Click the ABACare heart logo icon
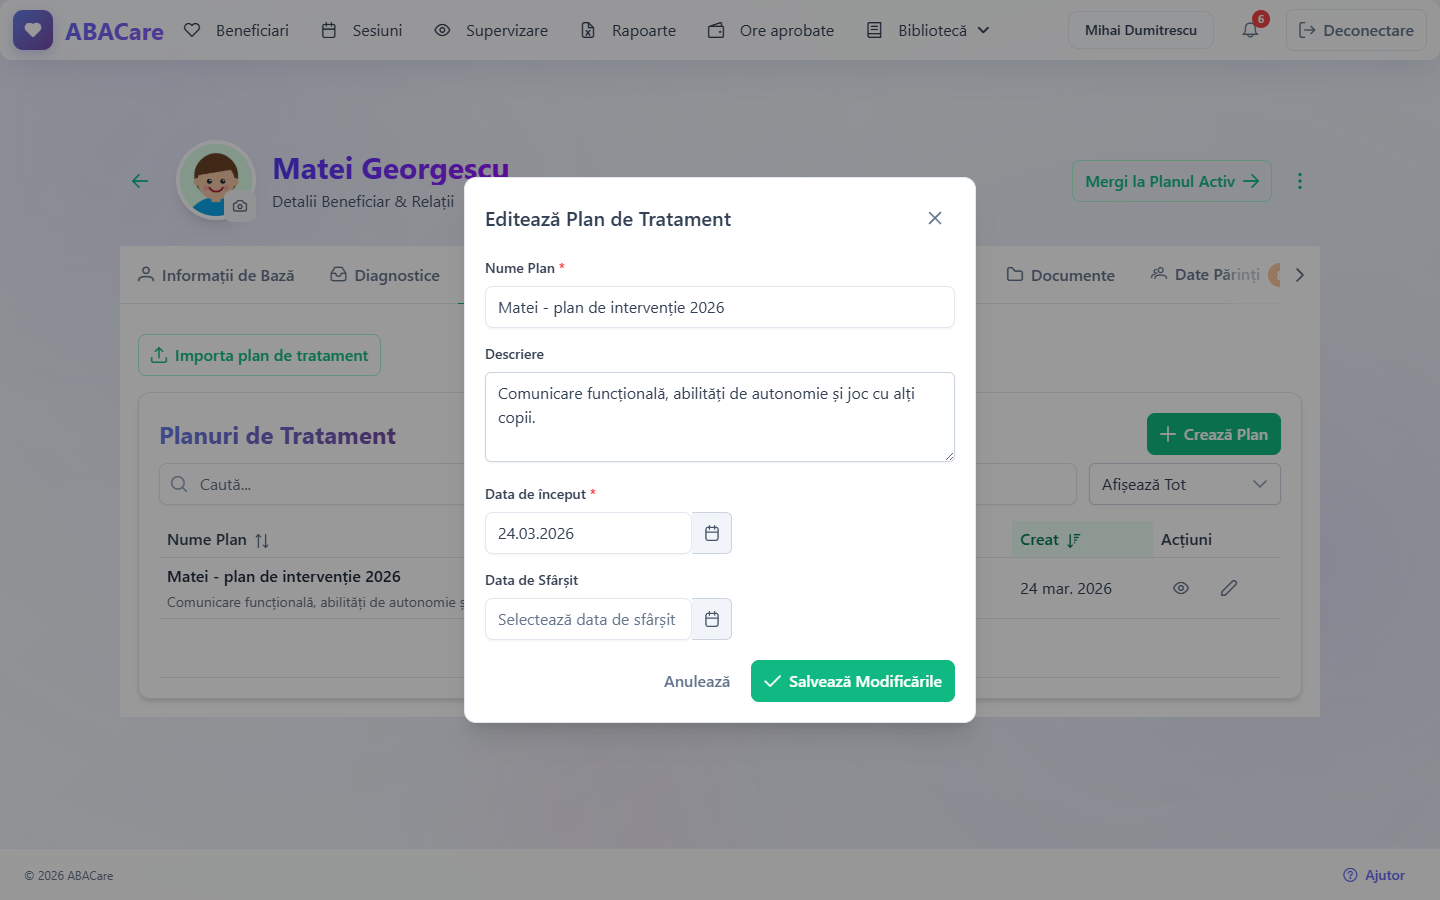Screen dimensions: 1440x900 tap(33, 30)
